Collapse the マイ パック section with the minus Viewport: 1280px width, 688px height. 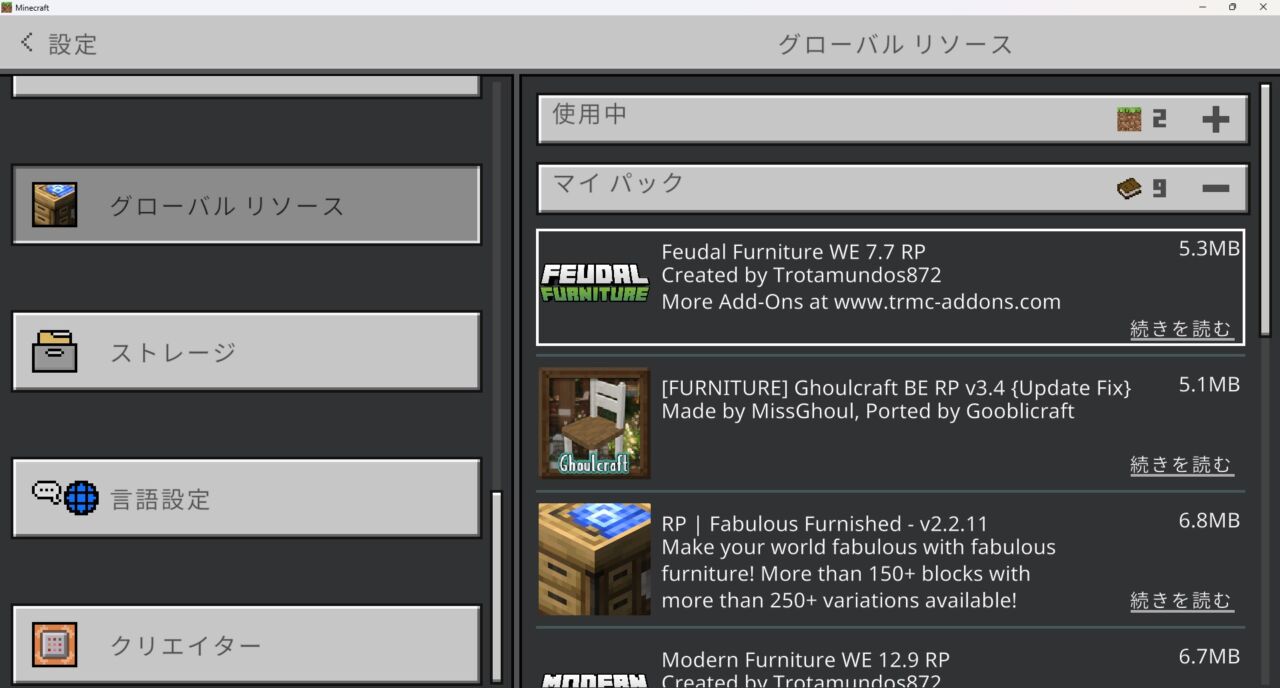pos(1218,186)
